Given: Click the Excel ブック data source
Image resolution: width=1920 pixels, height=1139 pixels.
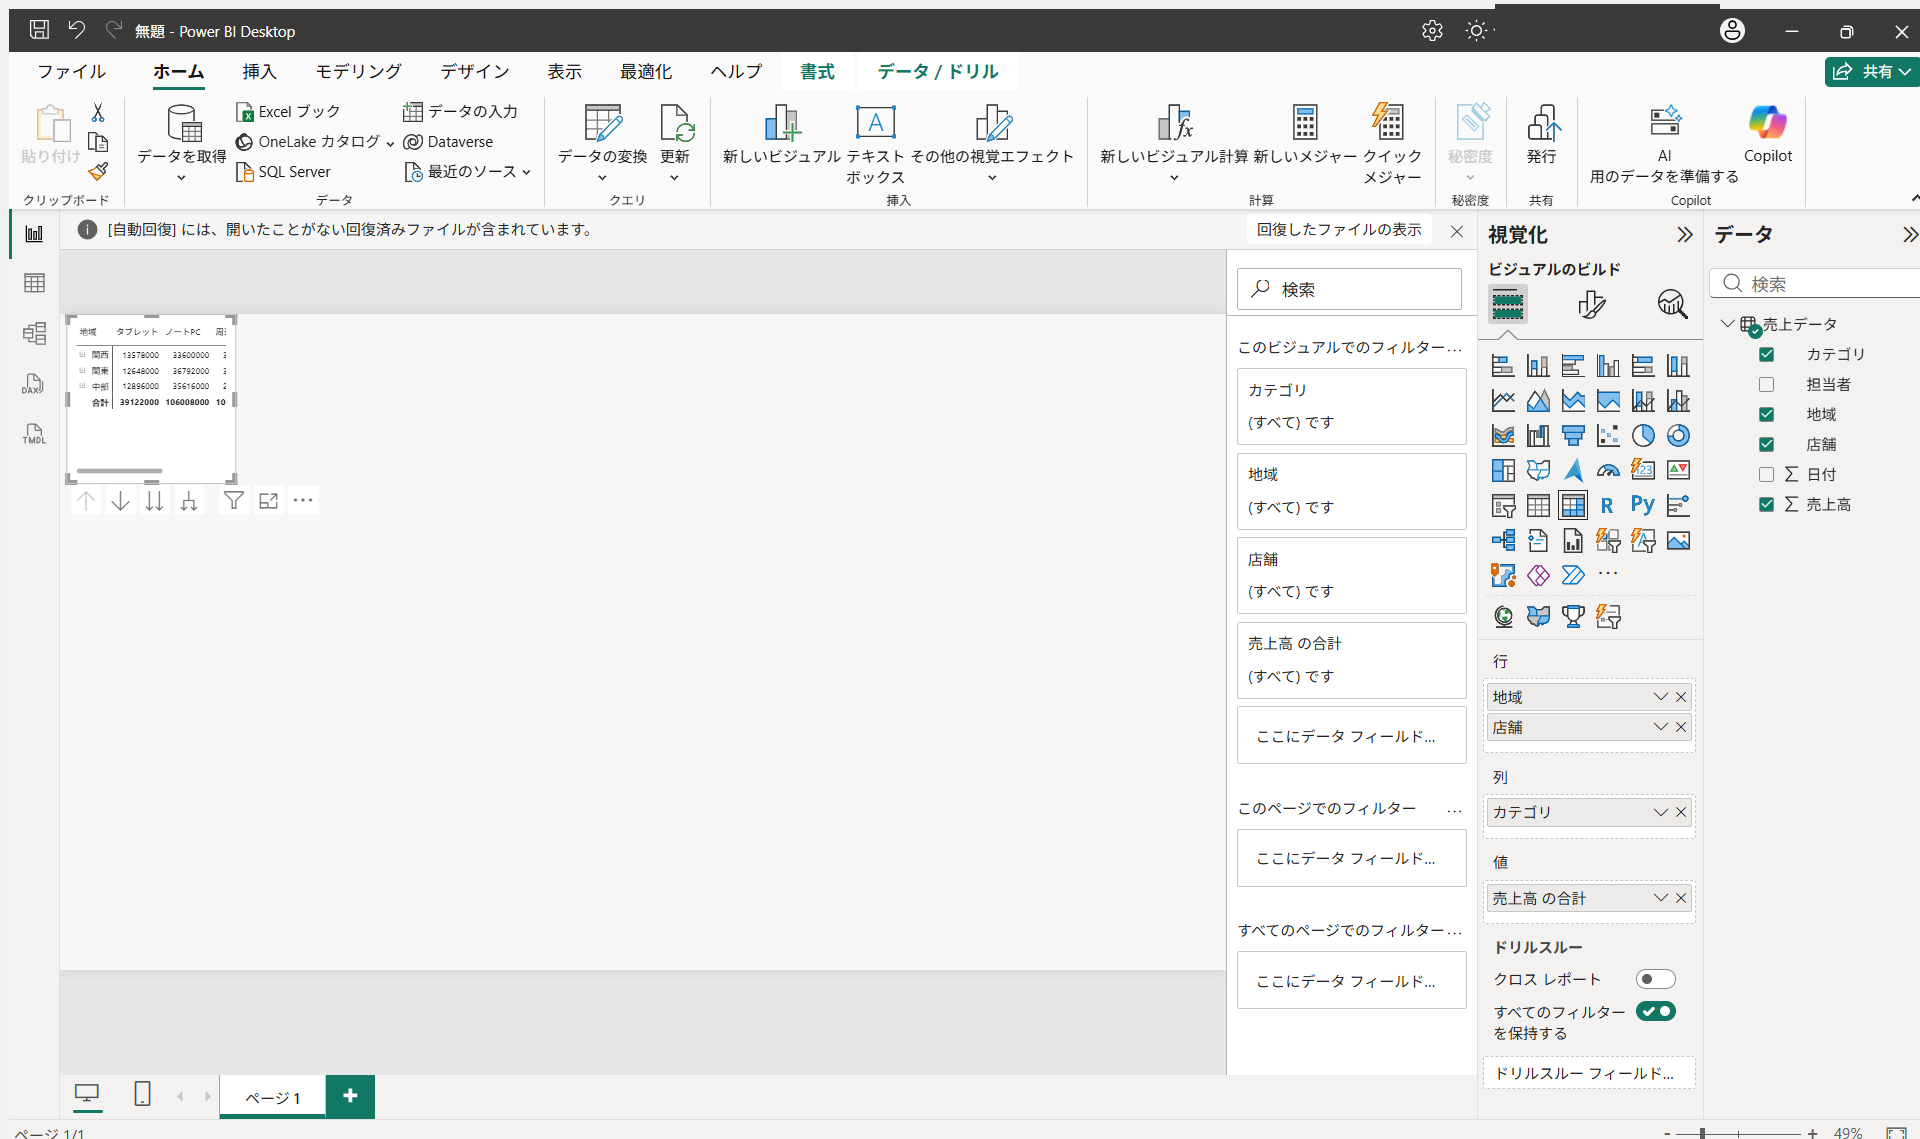Looking at the screenshot, I should tap(288, 111).
